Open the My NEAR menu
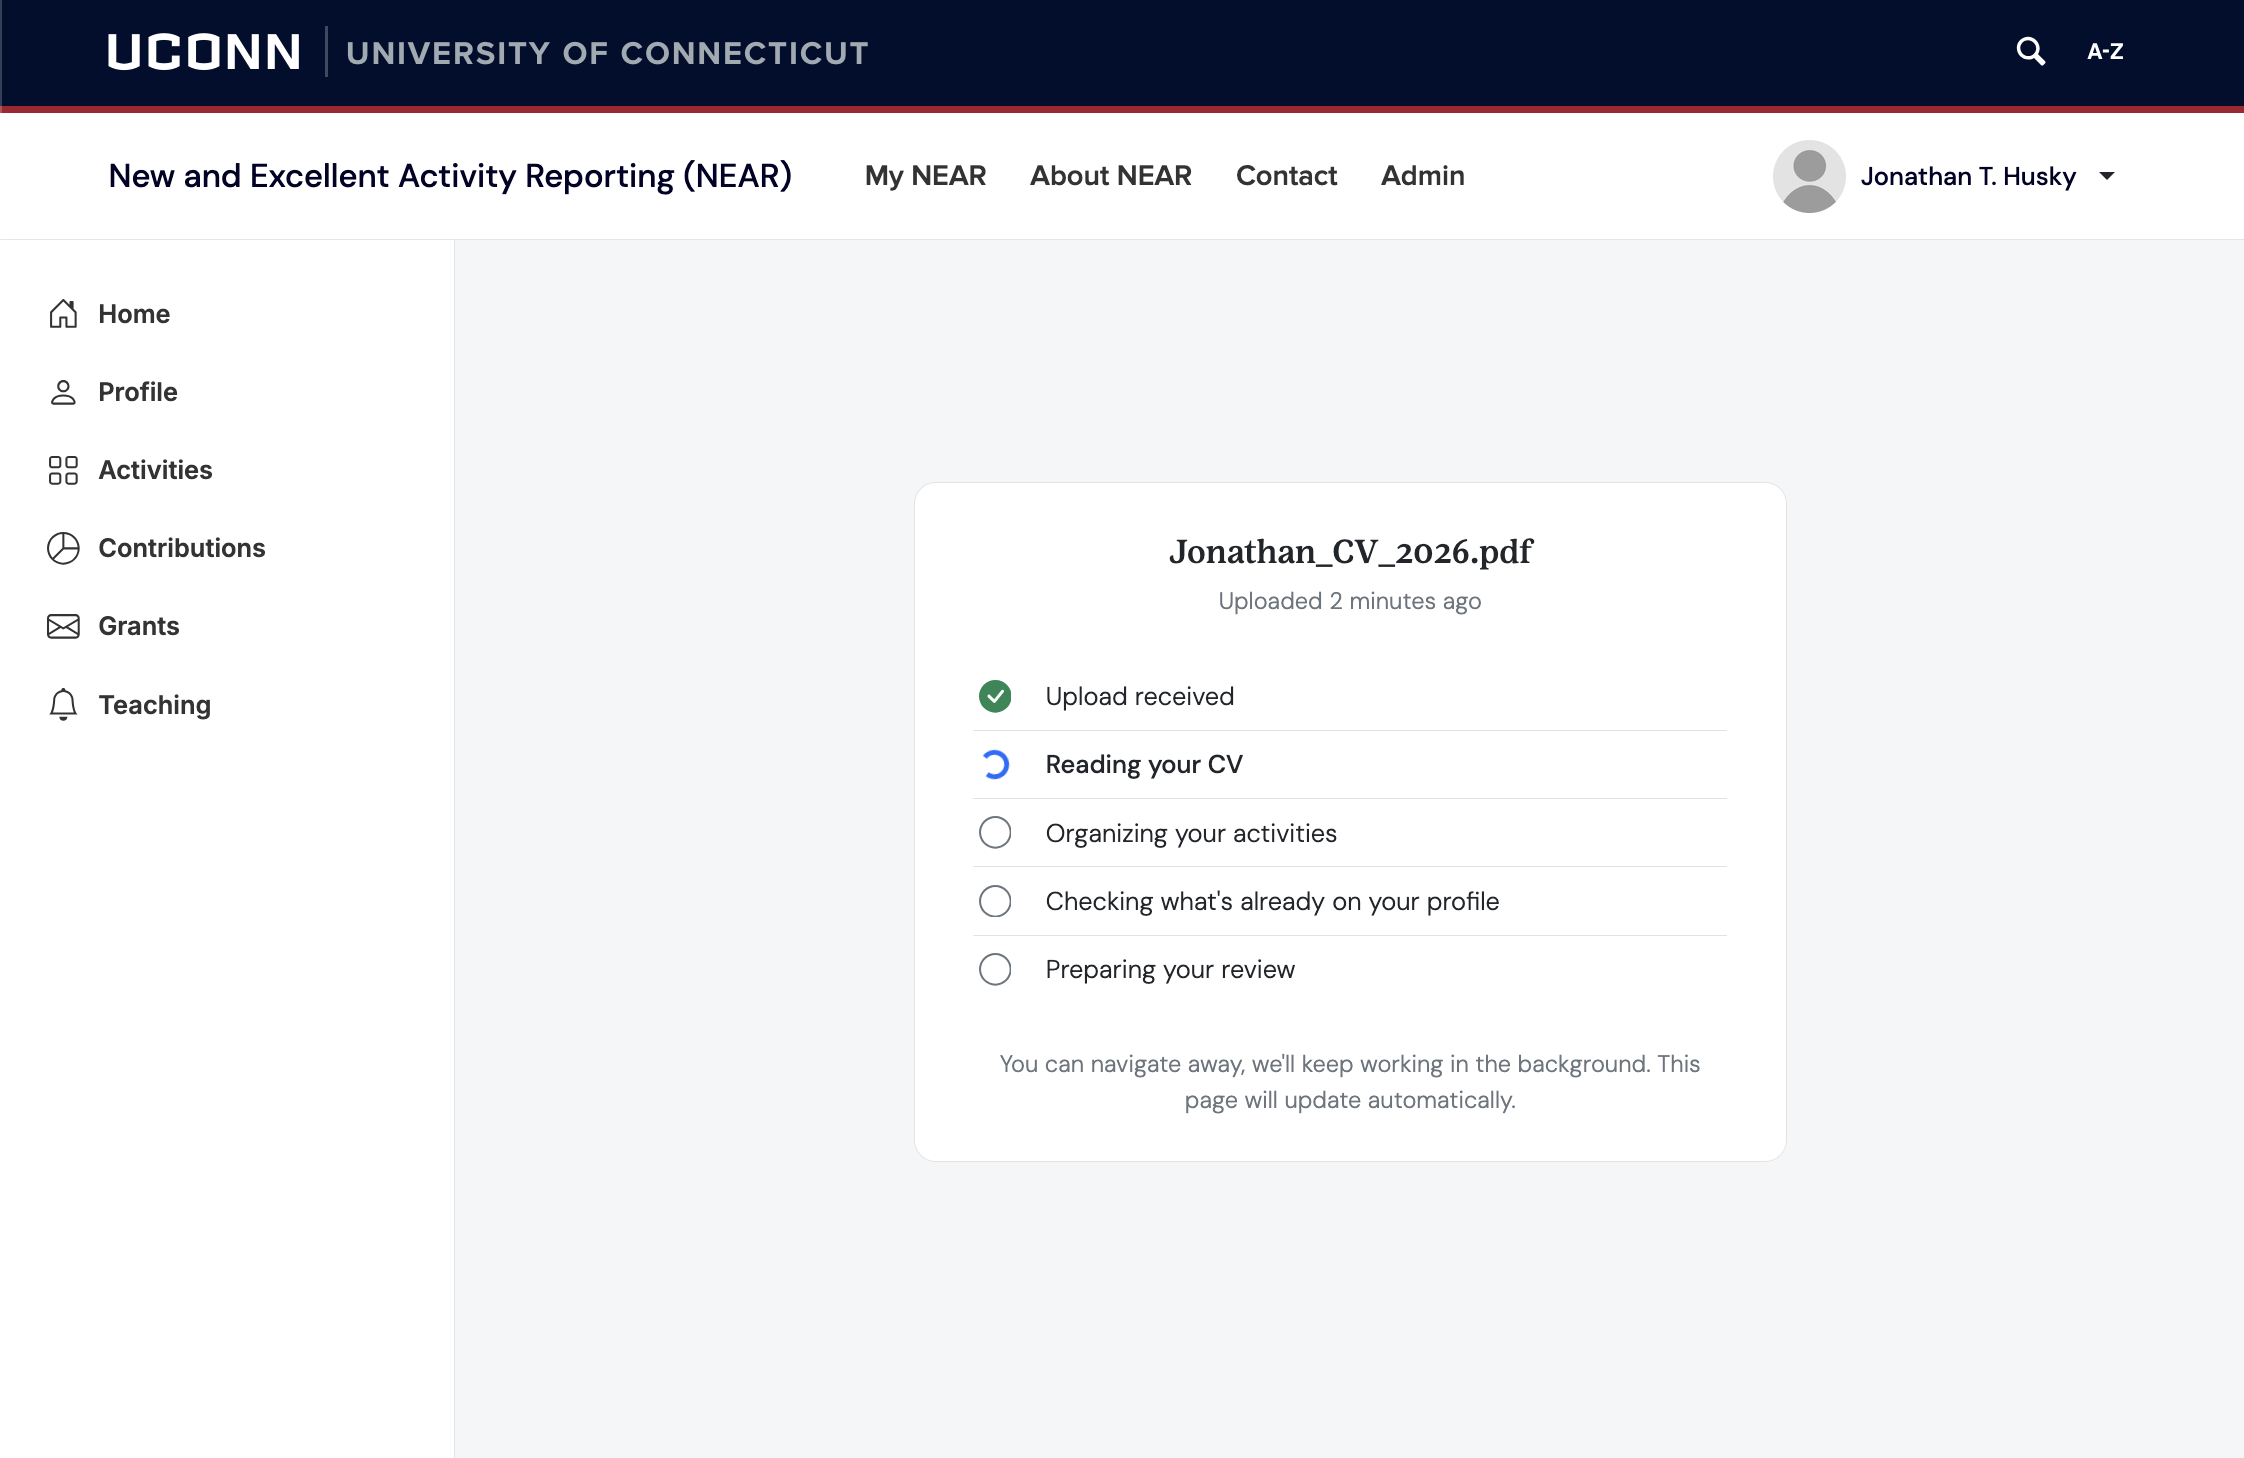 click(x=925, y=176)
